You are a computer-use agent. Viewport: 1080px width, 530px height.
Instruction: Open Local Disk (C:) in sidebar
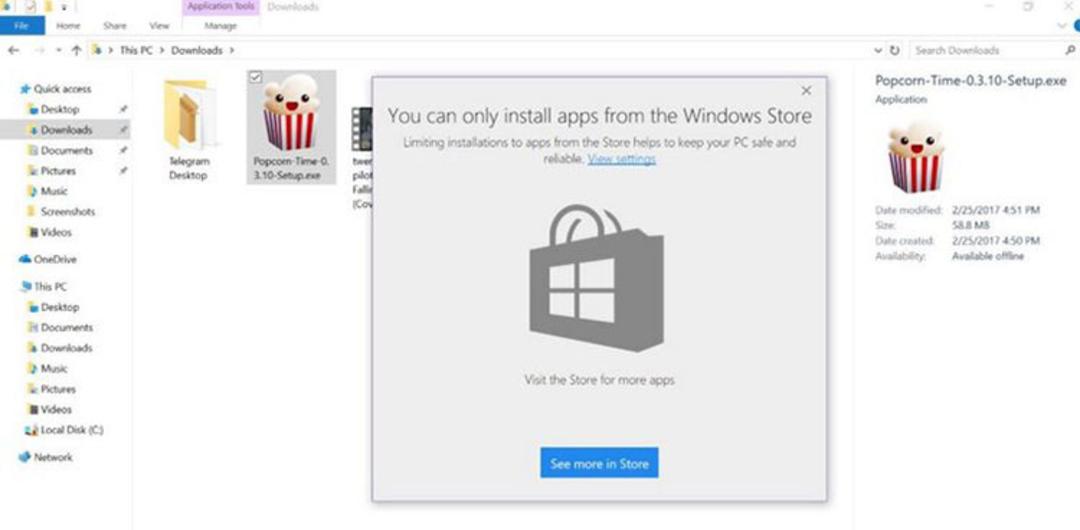[x=72, y=430]
